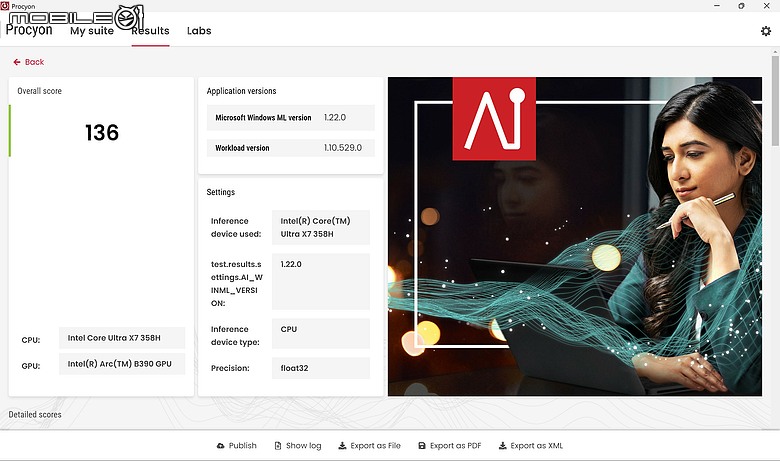Image resolution: width=780 pixels, height=461 pixels.
Task: Close the Procyon window
Action: [x=767, y=6]
